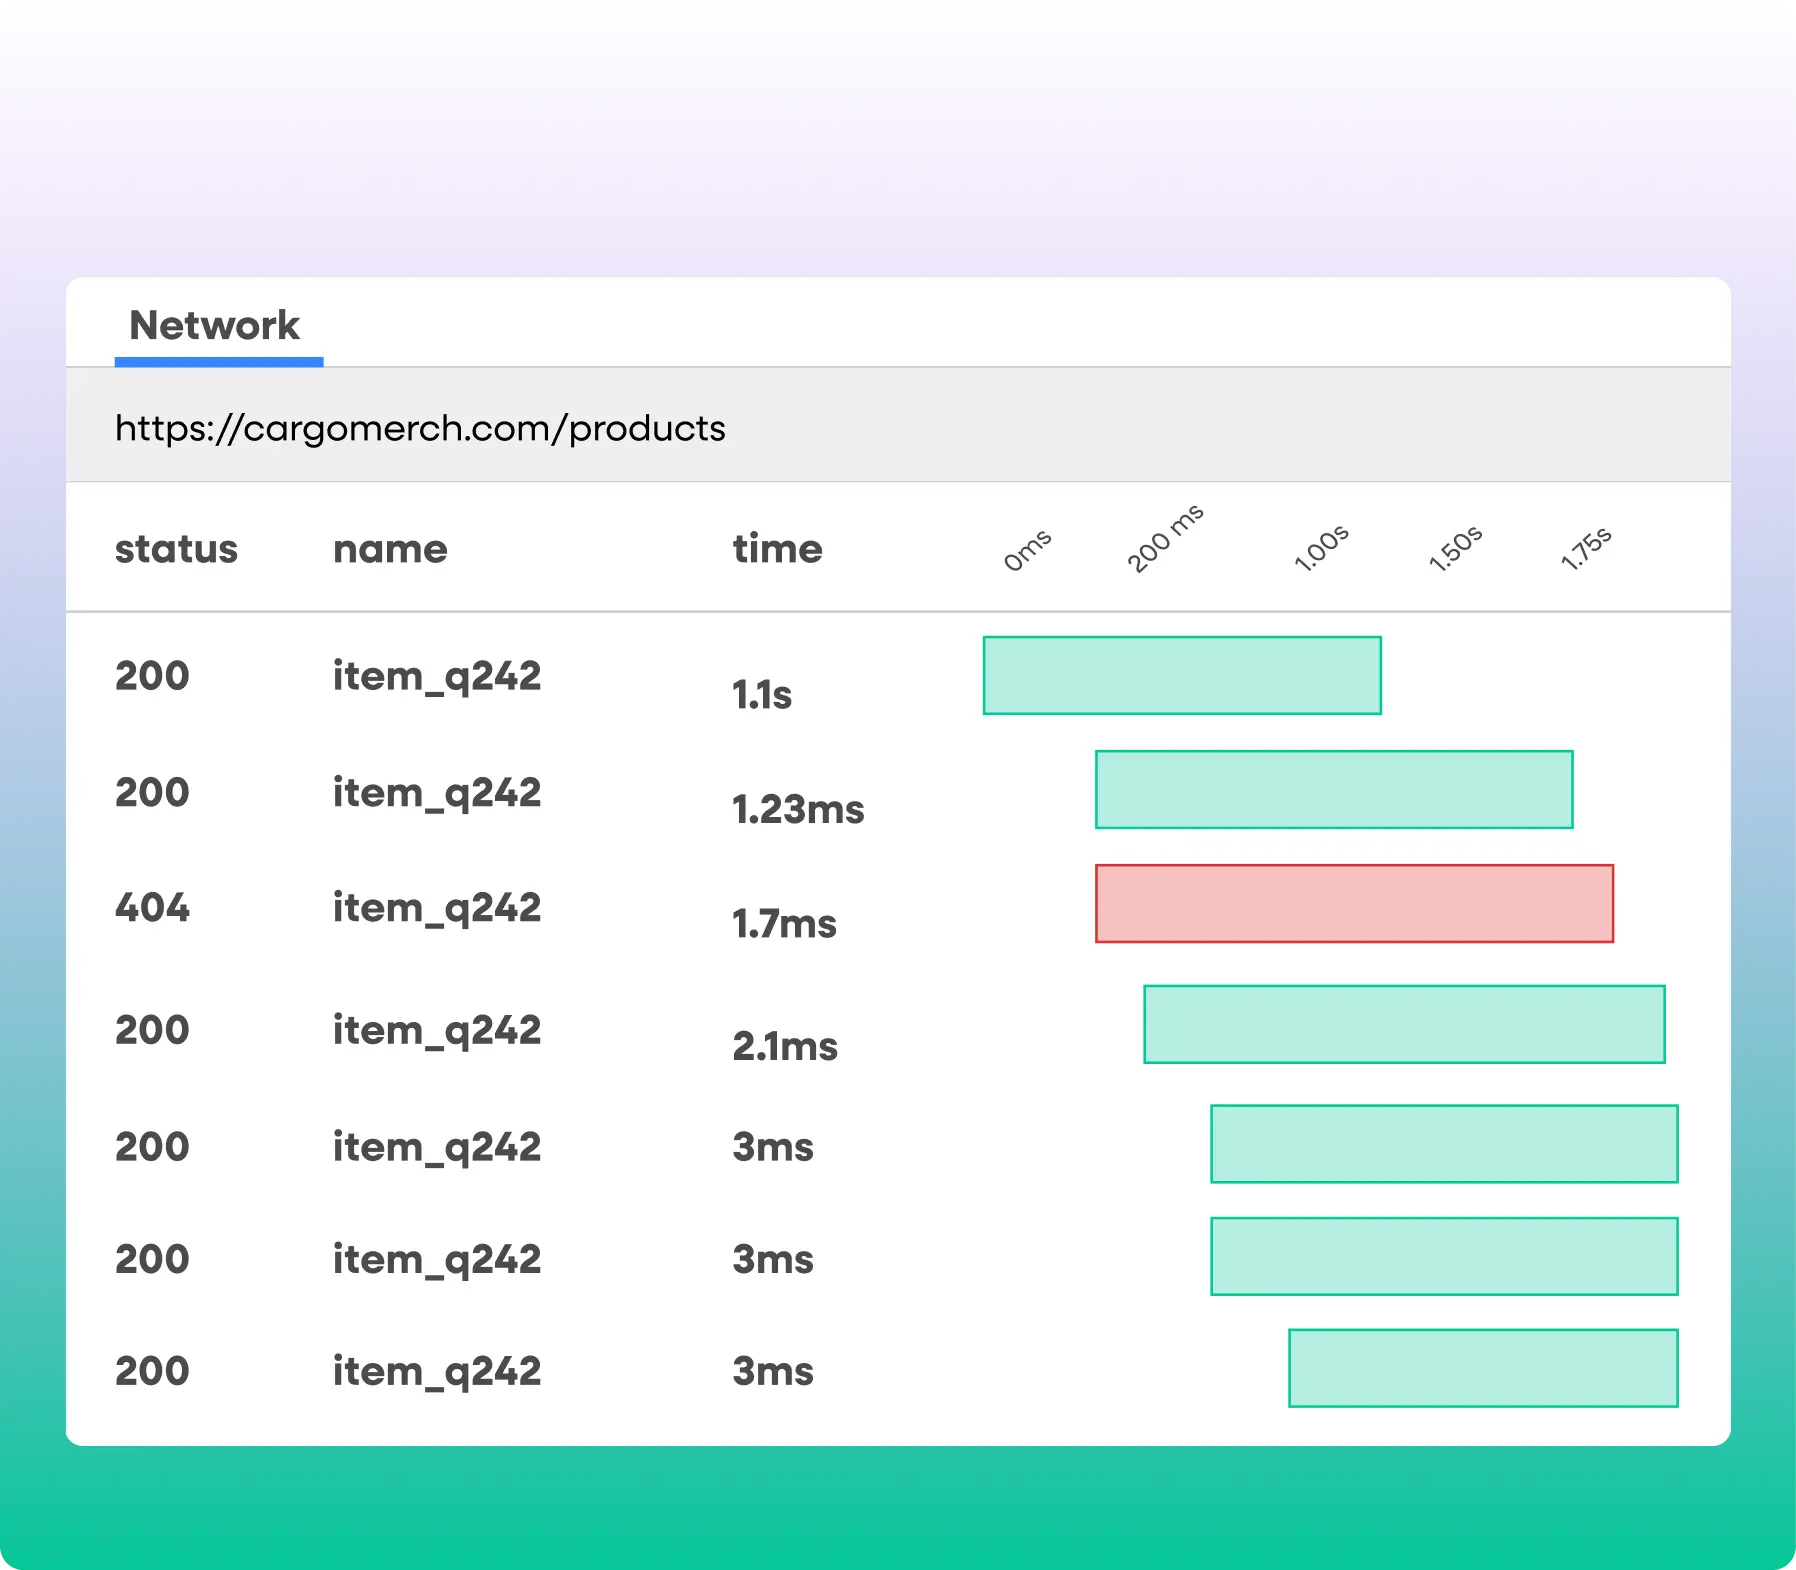This screenshot has width=1796, height=1570.
Task: Select the 1.50s timeline marker
Action: click(x=1455, y=548)
